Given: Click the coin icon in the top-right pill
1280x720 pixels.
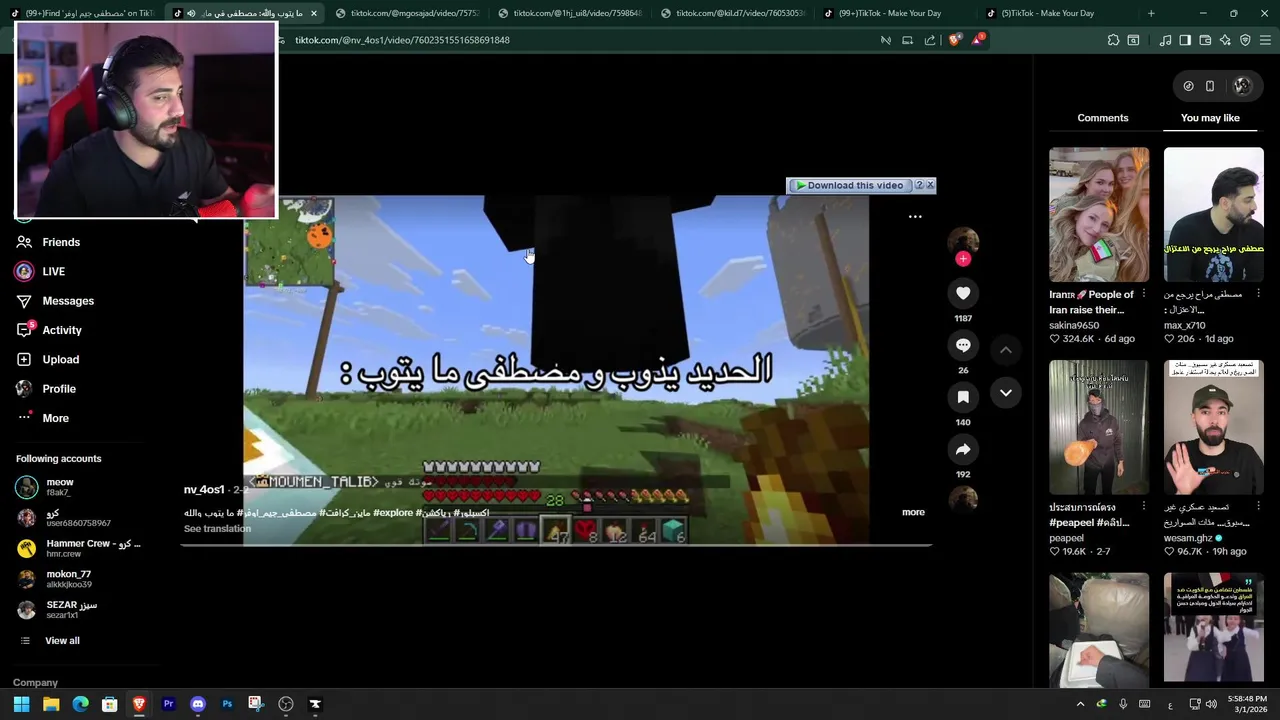Looking at the screenshot, I should pos(1188,86).
